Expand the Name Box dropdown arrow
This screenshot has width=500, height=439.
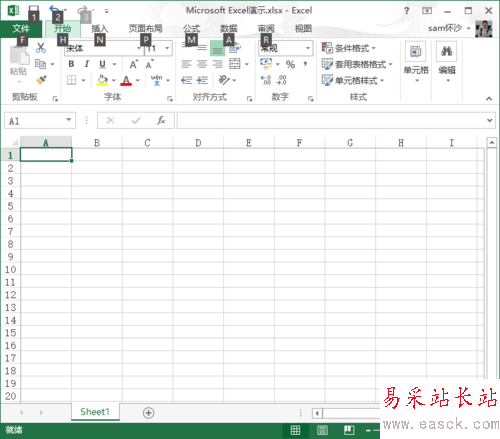pos(69,120)
